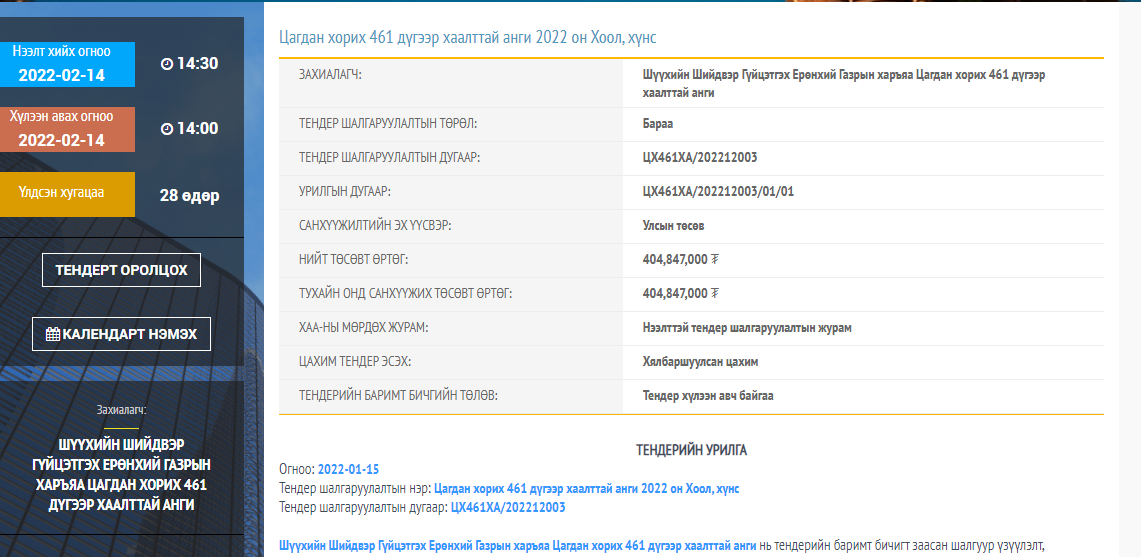
Task: Click the blue page title heading at the top
Action: [467, 37]
